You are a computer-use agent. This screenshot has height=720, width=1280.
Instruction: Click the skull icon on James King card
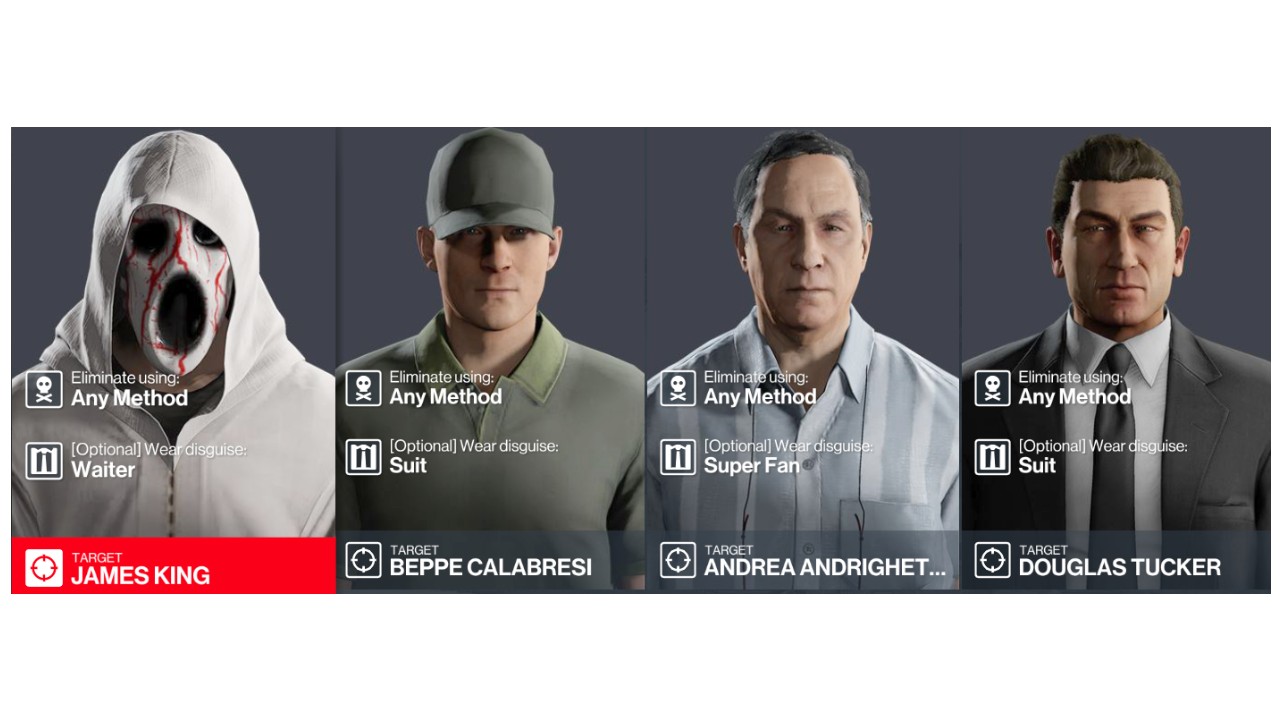[x=44, y=389]
